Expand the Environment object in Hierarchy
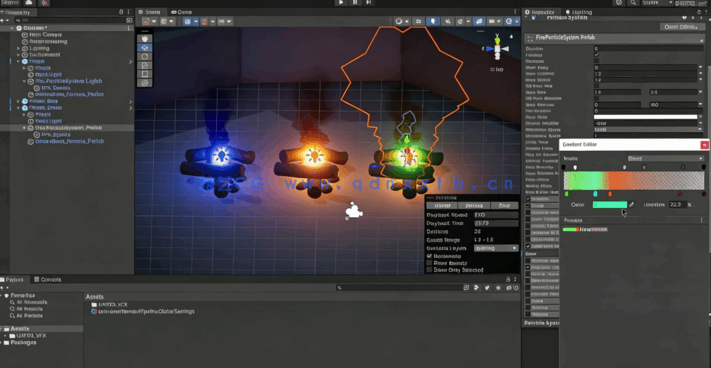Viewport: 711px width, 368px height. pyautogui.click(x=19, y=54)
